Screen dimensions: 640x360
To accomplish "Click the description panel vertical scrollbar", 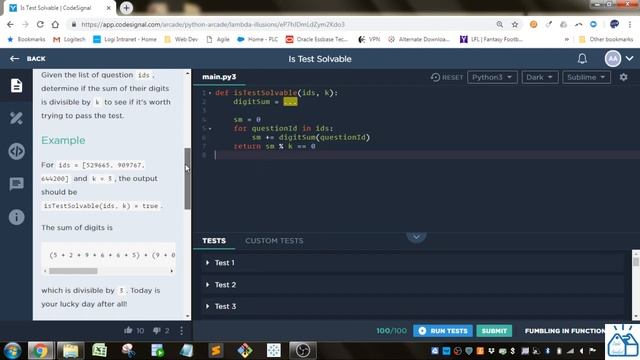I will click(x=188, y=178).
